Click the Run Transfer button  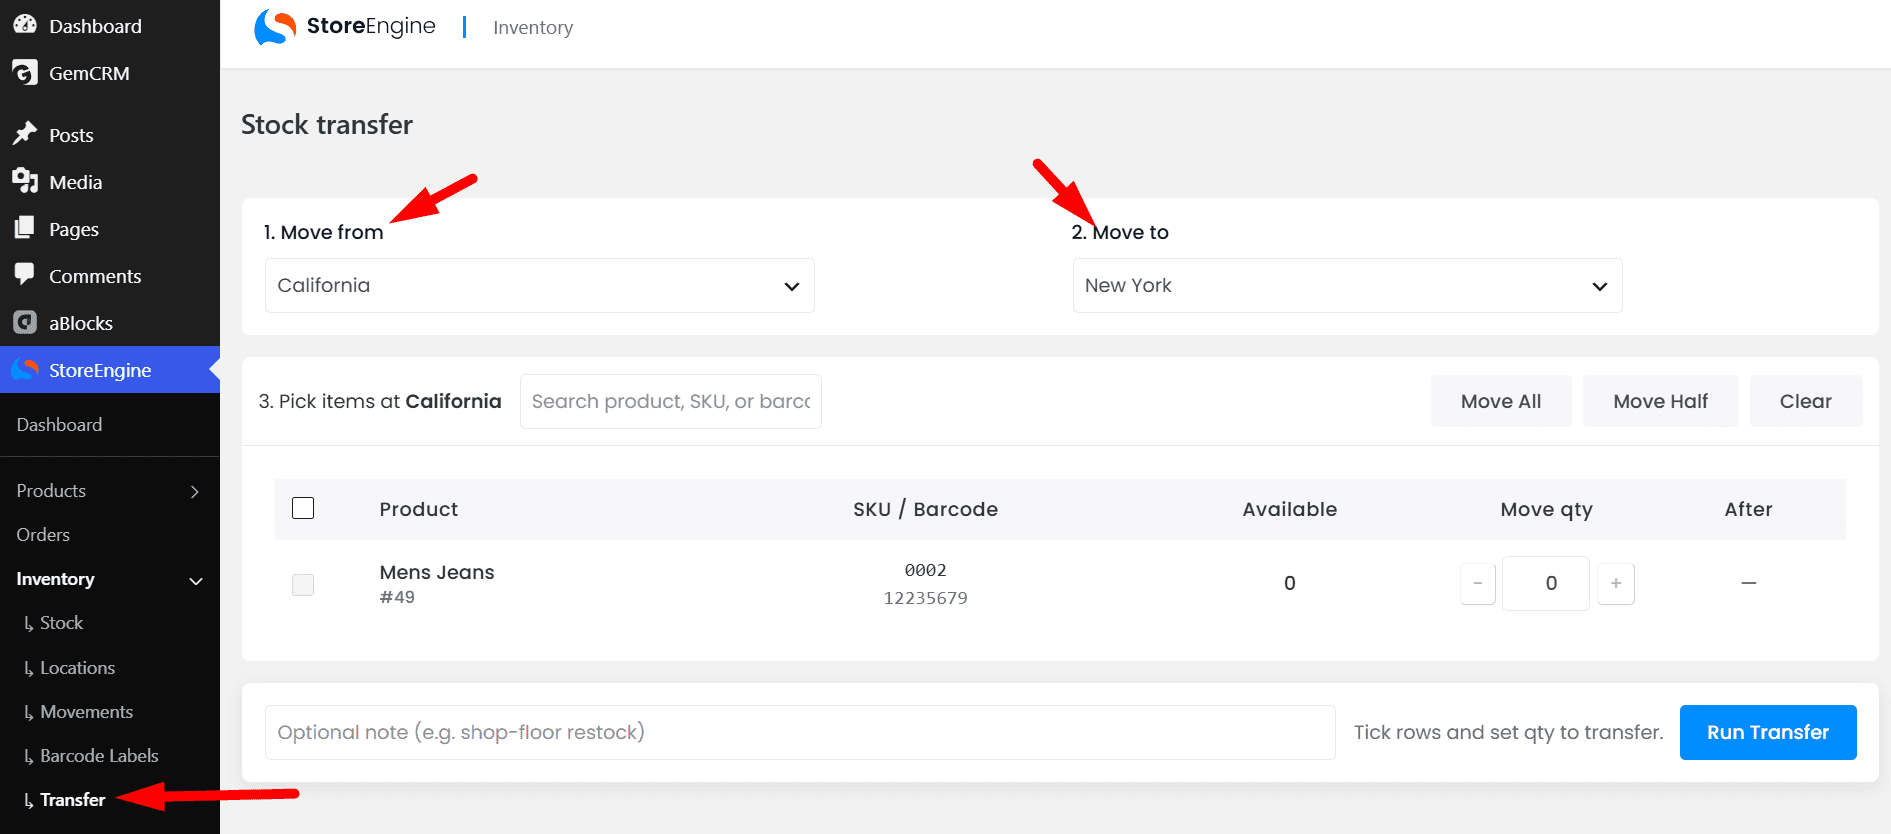tap(1768, 732)
